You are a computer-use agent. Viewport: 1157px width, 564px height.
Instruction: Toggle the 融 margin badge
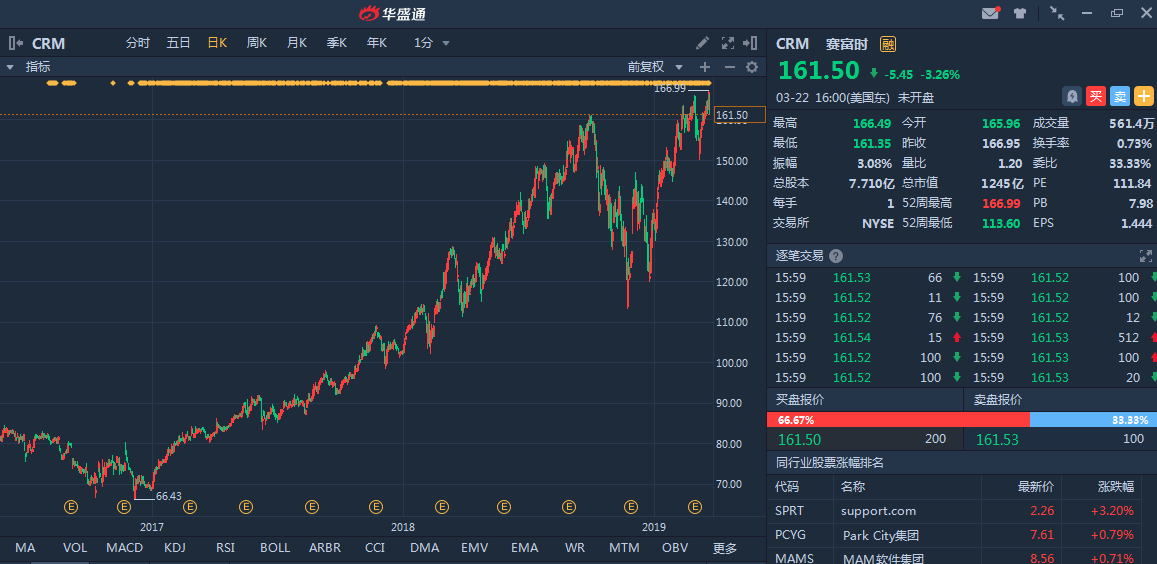[x=888, y=43]
